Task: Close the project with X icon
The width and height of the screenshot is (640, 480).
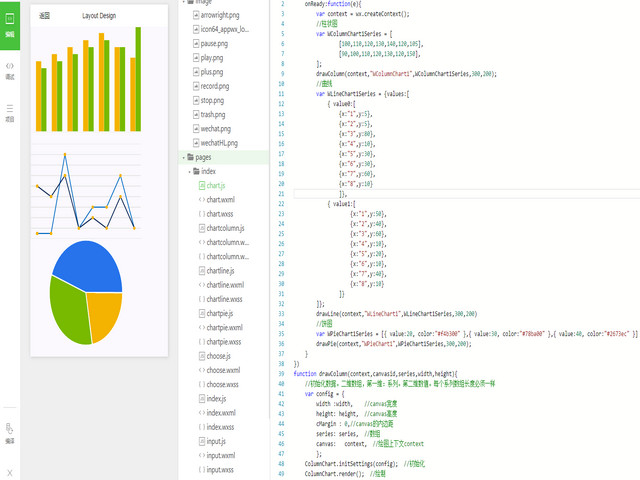Action: point(10,473)
